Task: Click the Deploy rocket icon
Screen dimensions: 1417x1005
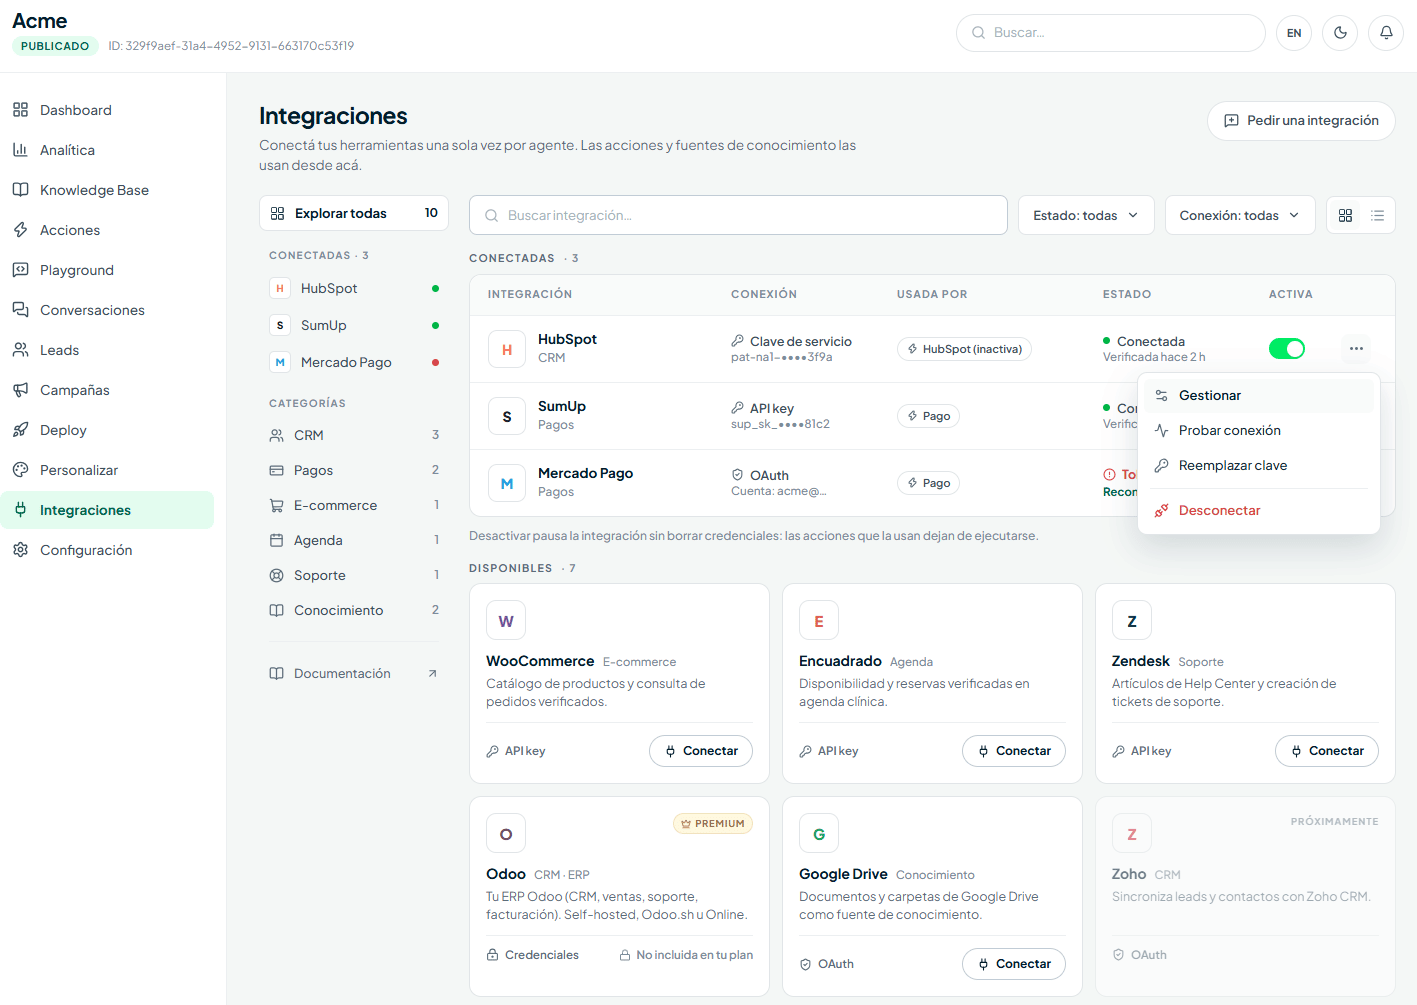Action: 20,430
